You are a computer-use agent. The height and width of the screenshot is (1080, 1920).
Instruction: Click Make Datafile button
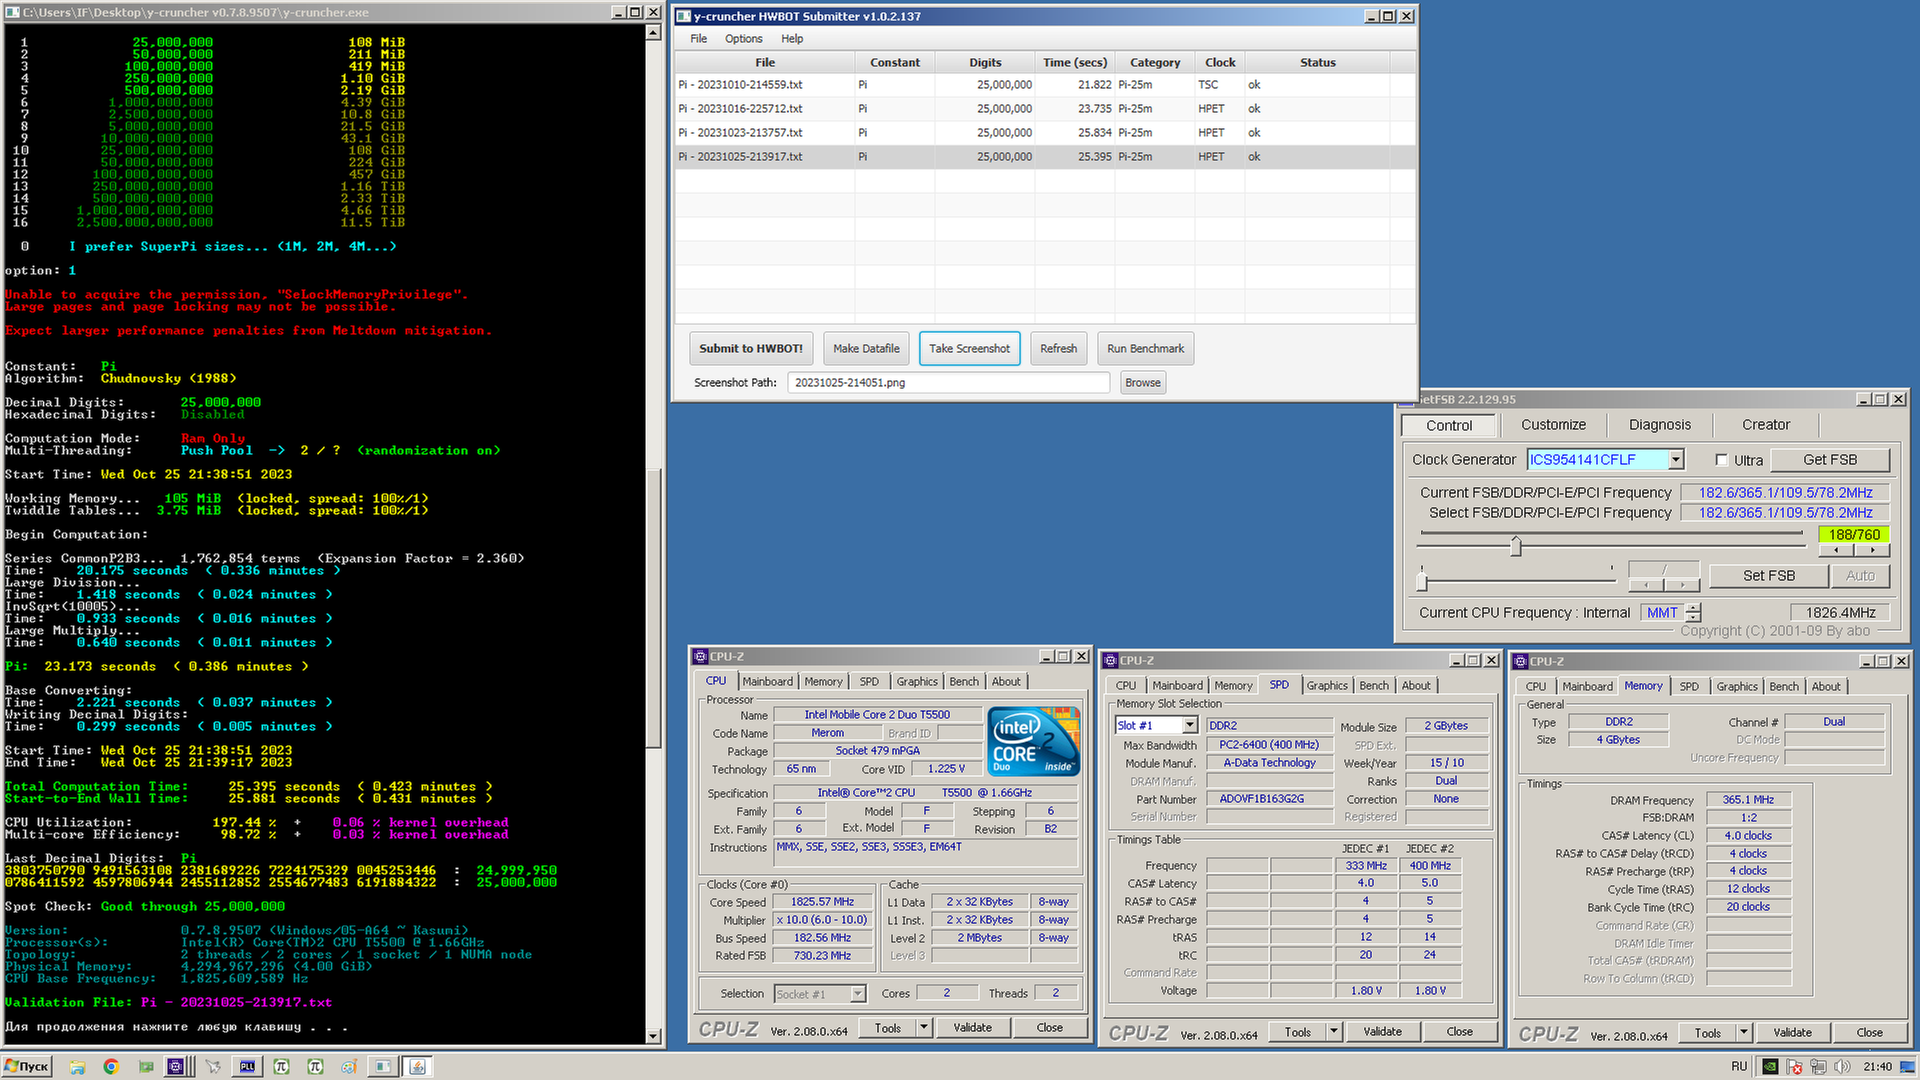866,349
